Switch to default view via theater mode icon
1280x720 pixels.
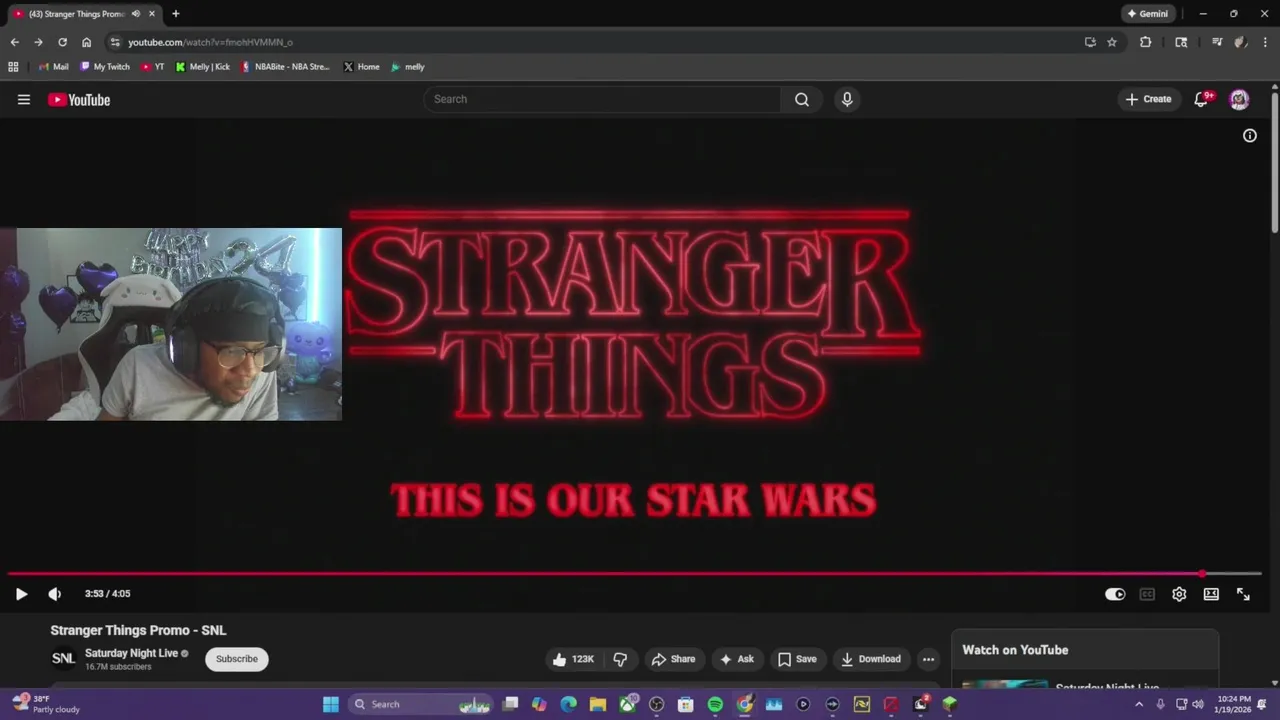[x=1211, y=594]
